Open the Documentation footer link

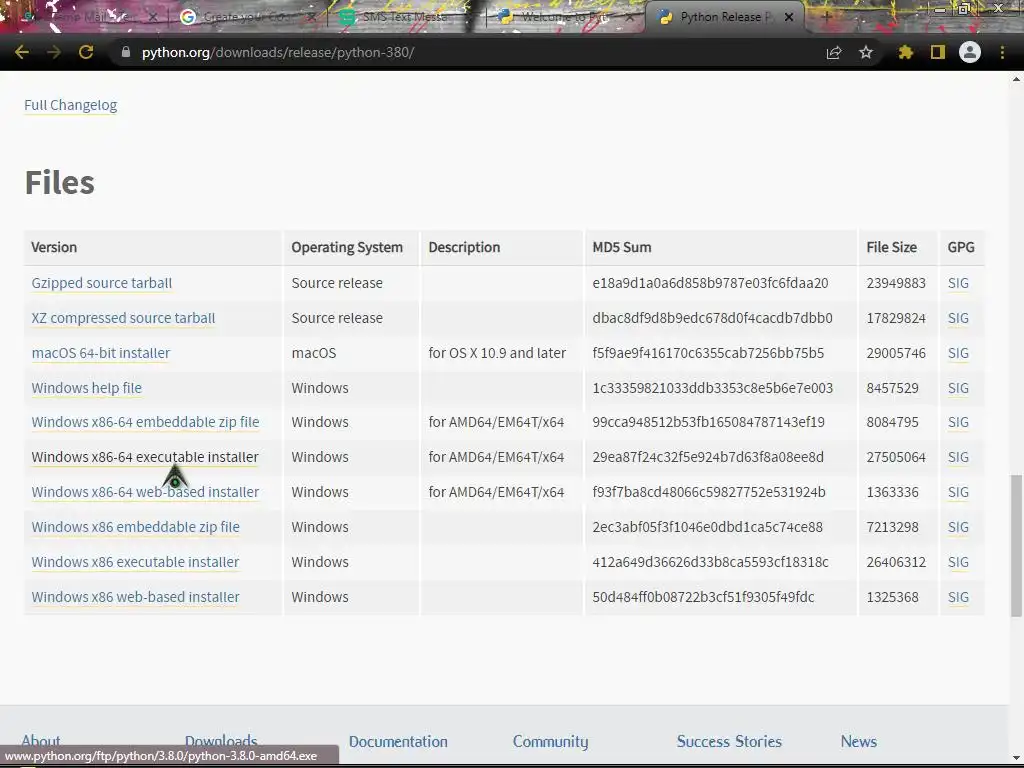398,742
